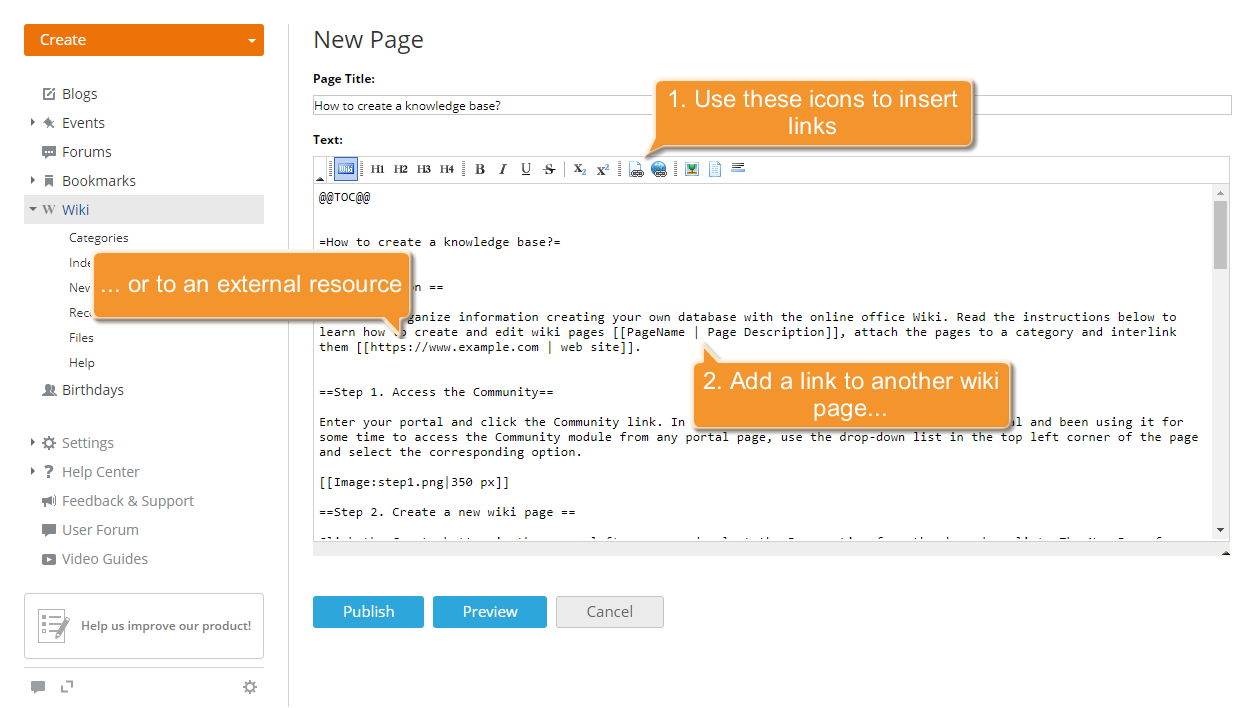The width and height of the screenshot is (1240, 708).
Task: Apply subscript formatting
Action: pyautogui.click(x=580, y=169)
